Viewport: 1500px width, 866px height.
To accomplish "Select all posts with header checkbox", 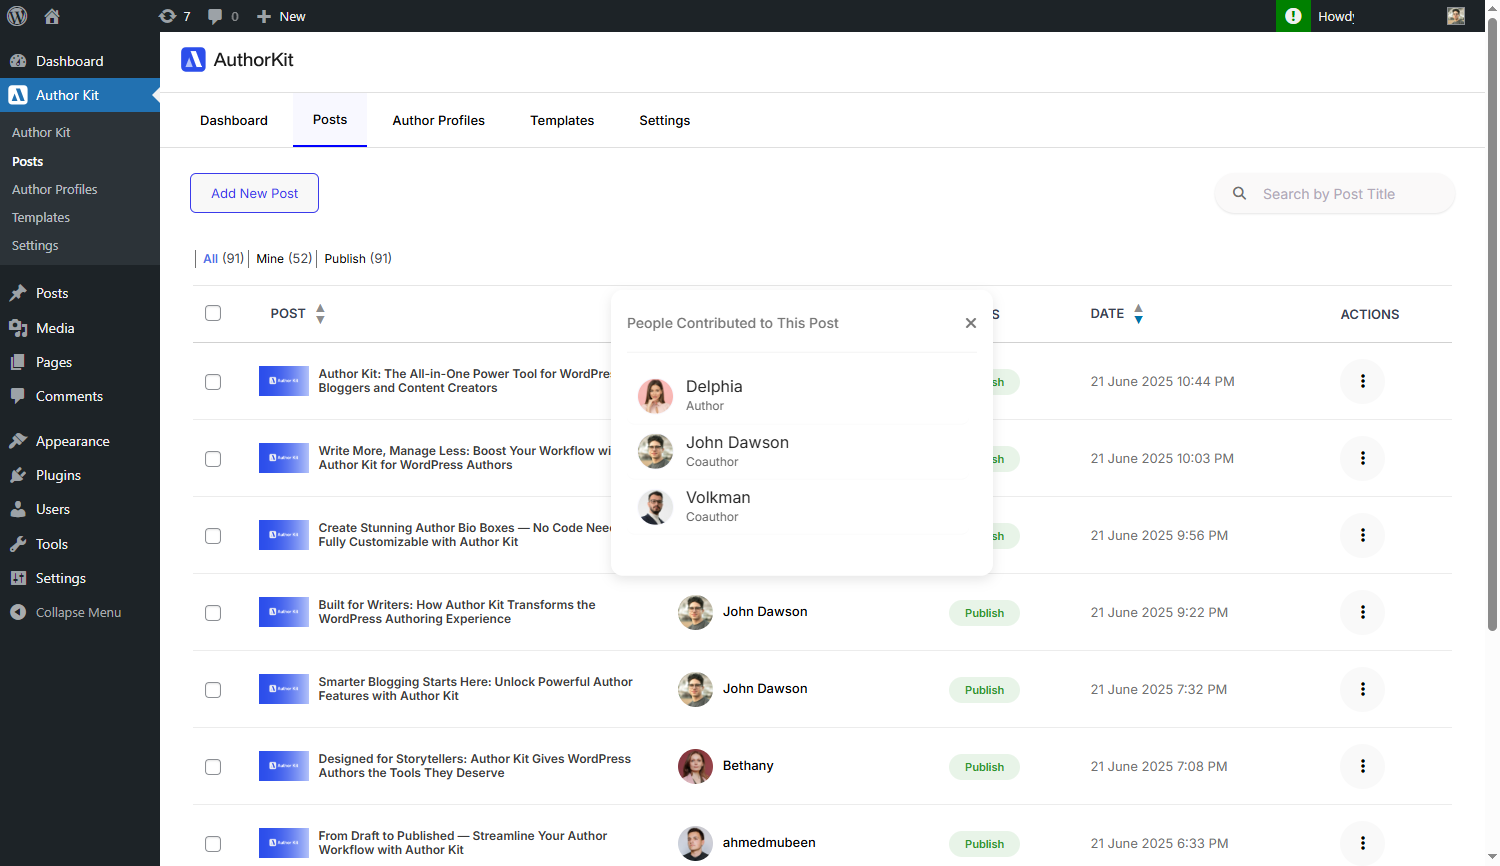I will click(213, 313).
